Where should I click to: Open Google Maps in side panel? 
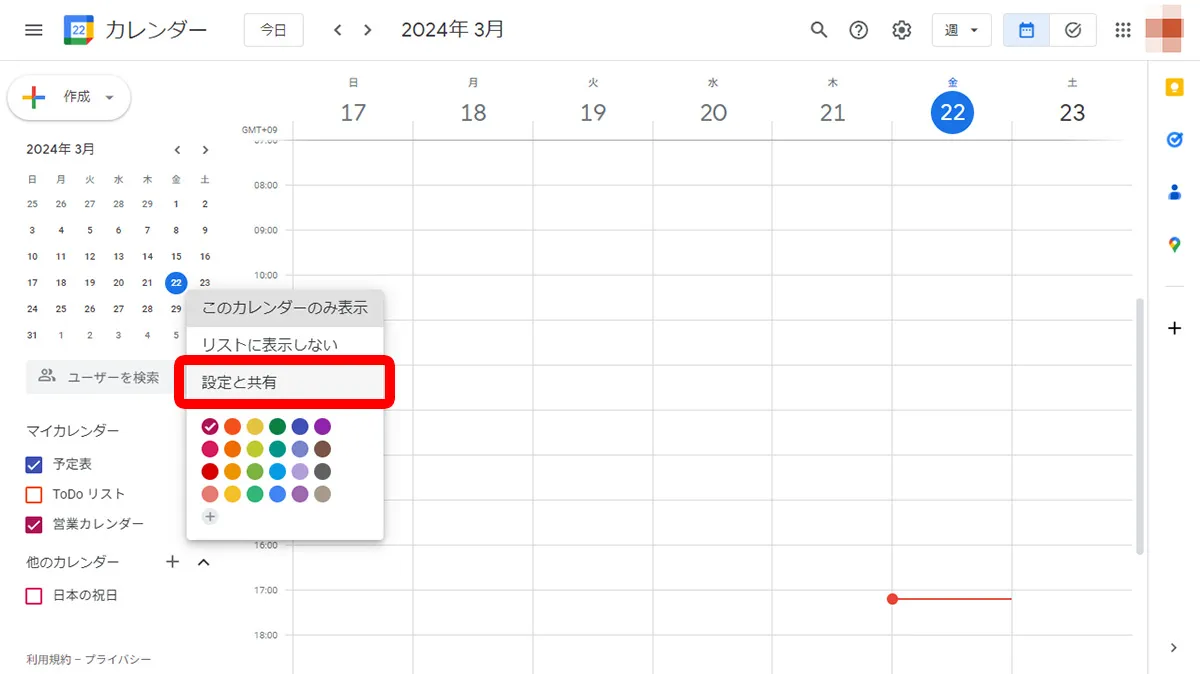click(x=1174, y=244)
